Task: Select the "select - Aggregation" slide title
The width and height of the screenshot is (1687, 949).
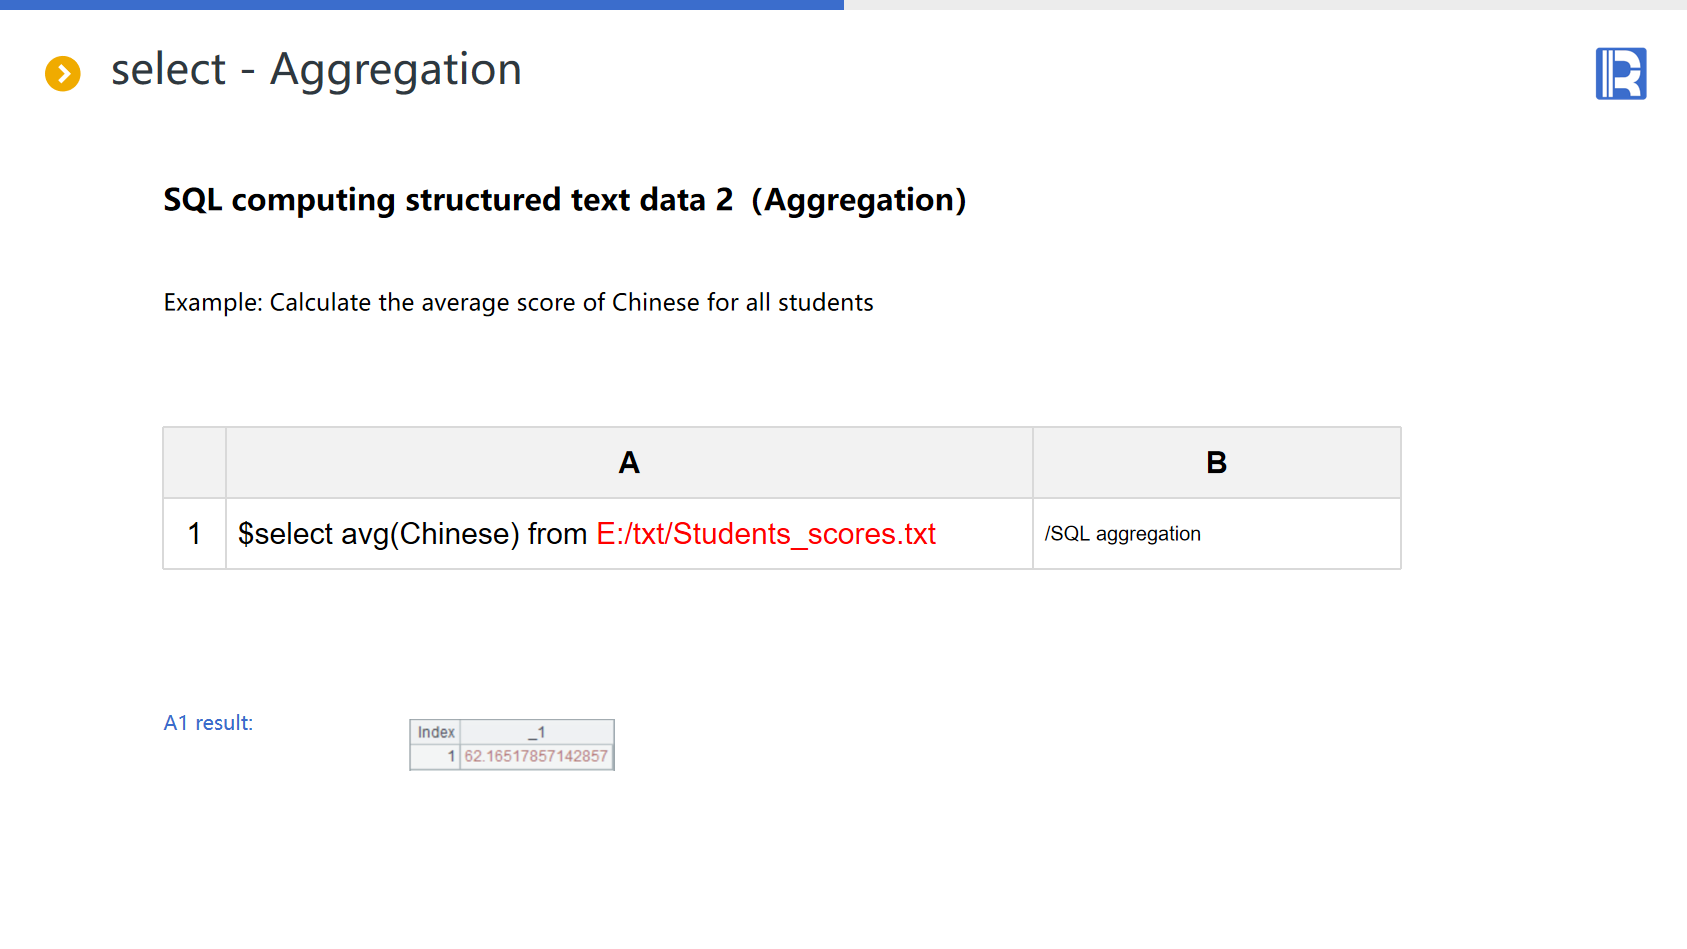Action: (x=316, y=70)
